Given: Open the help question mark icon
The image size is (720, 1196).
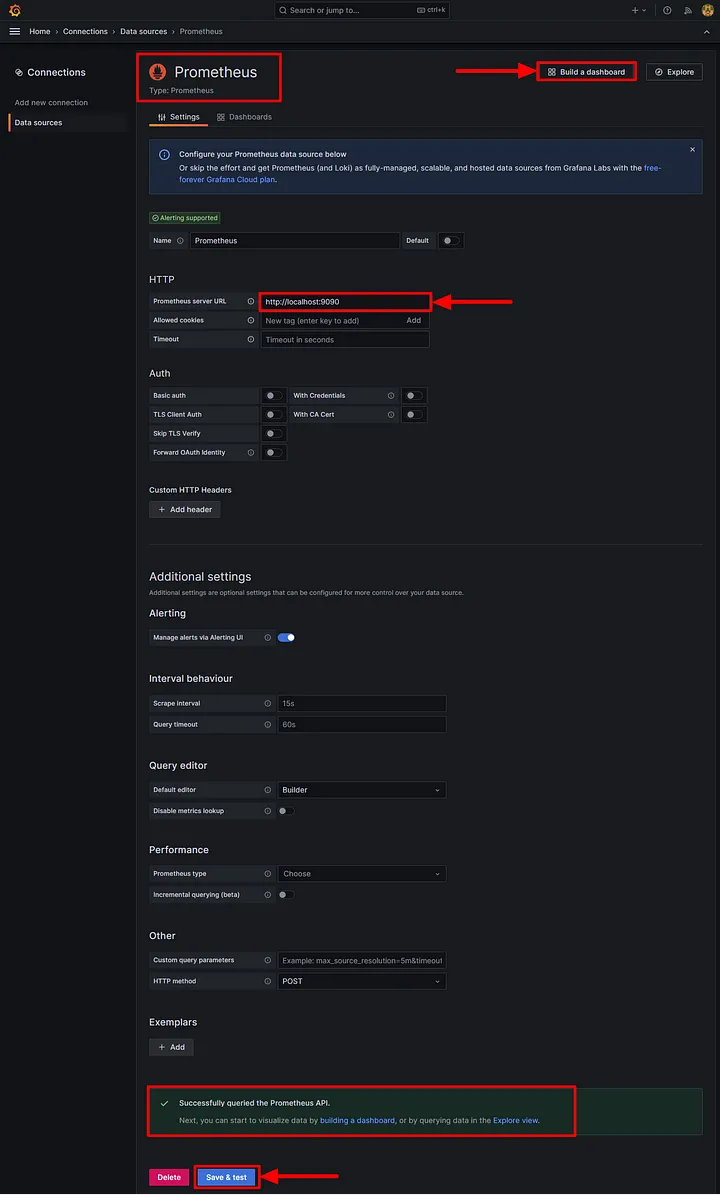Looking at the screenshot, I should (x=667, y=11).
